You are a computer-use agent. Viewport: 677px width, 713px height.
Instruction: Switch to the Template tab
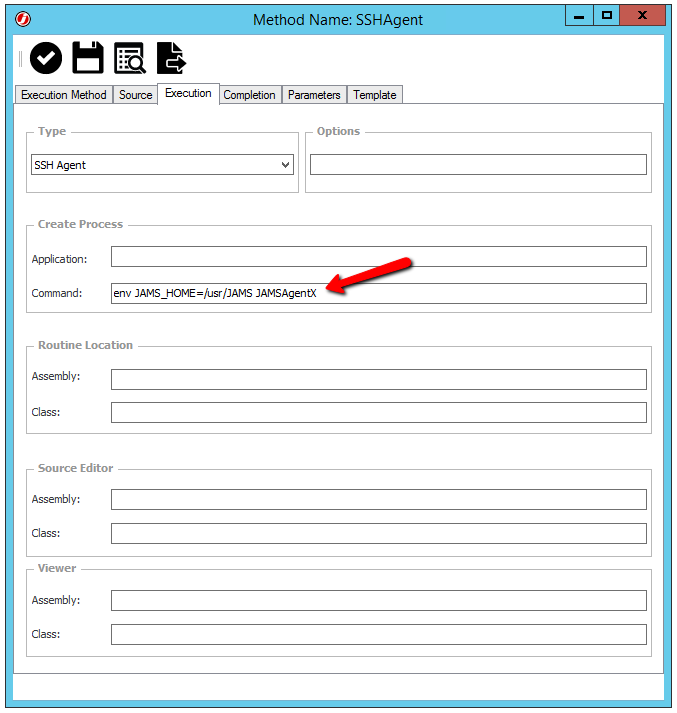coord(375,95)
